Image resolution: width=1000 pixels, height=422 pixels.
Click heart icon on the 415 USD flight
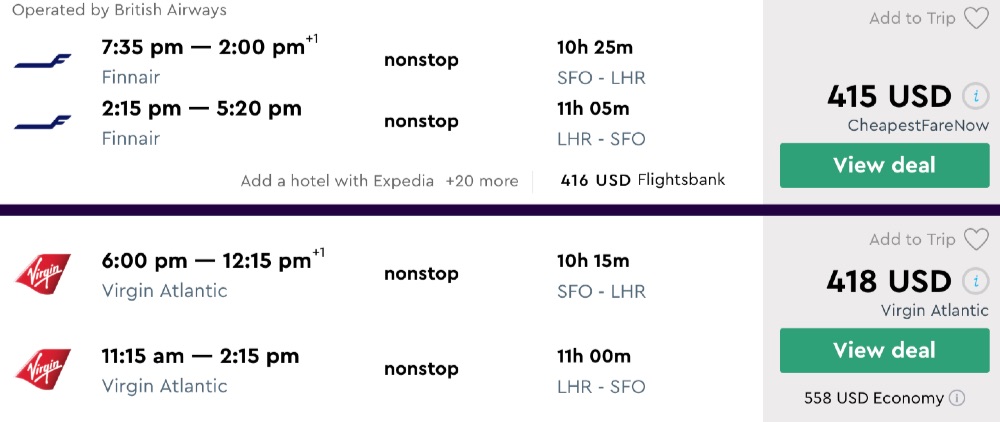pyautogui.click(x=976, y=18)
